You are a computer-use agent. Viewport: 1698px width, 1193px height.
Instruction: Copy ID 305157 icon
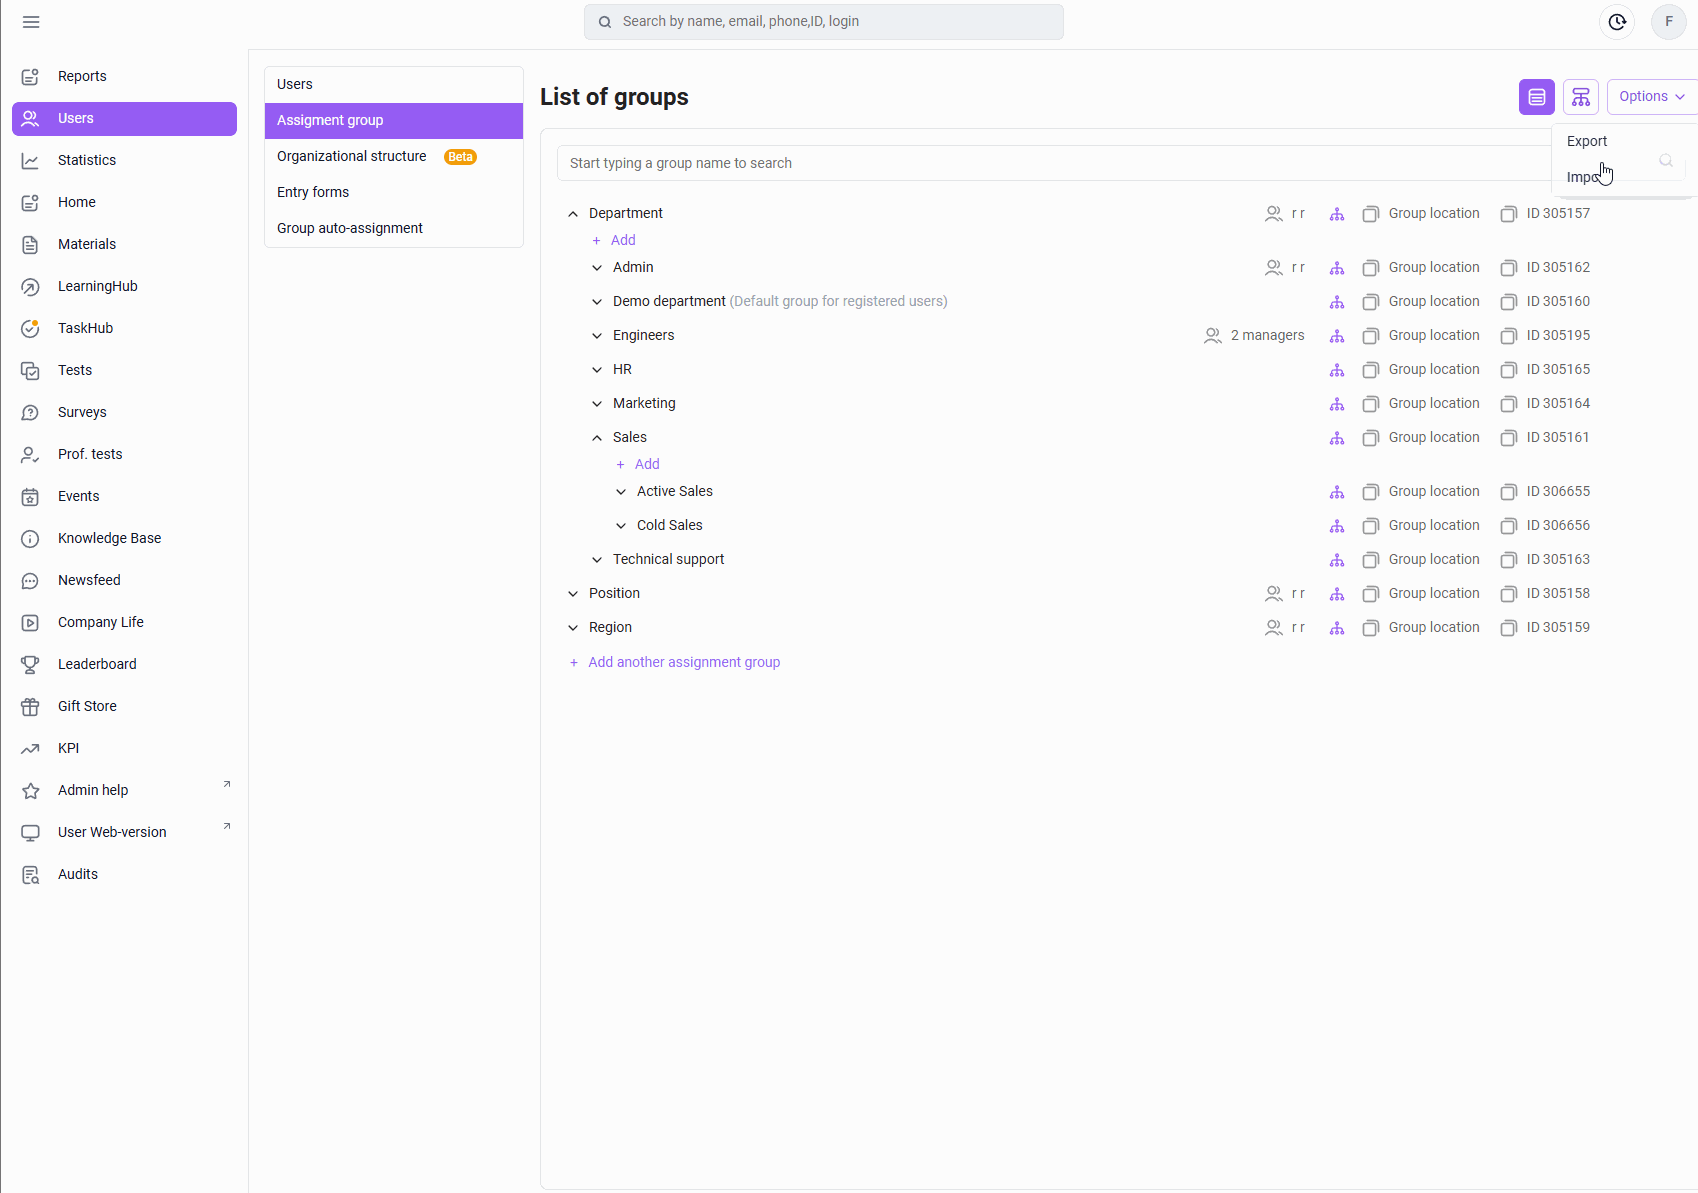point(1509,214)
